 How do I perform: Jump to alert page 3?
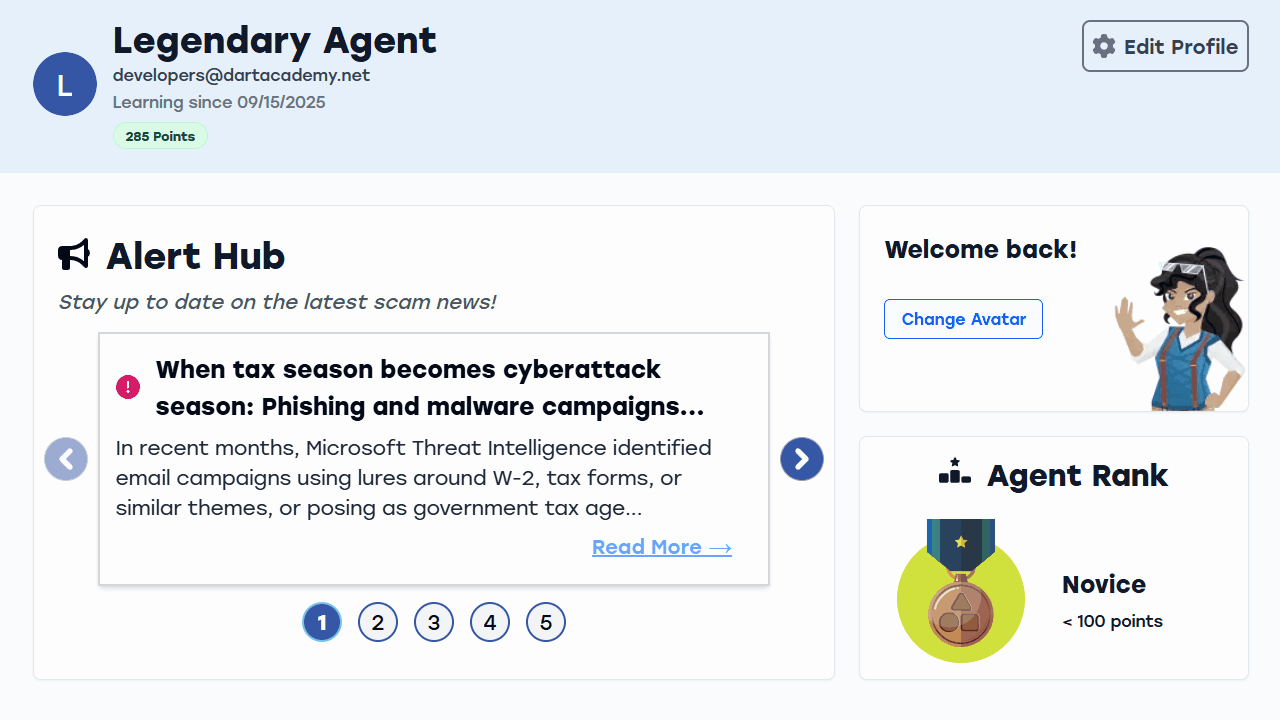(x=434, y=621)
